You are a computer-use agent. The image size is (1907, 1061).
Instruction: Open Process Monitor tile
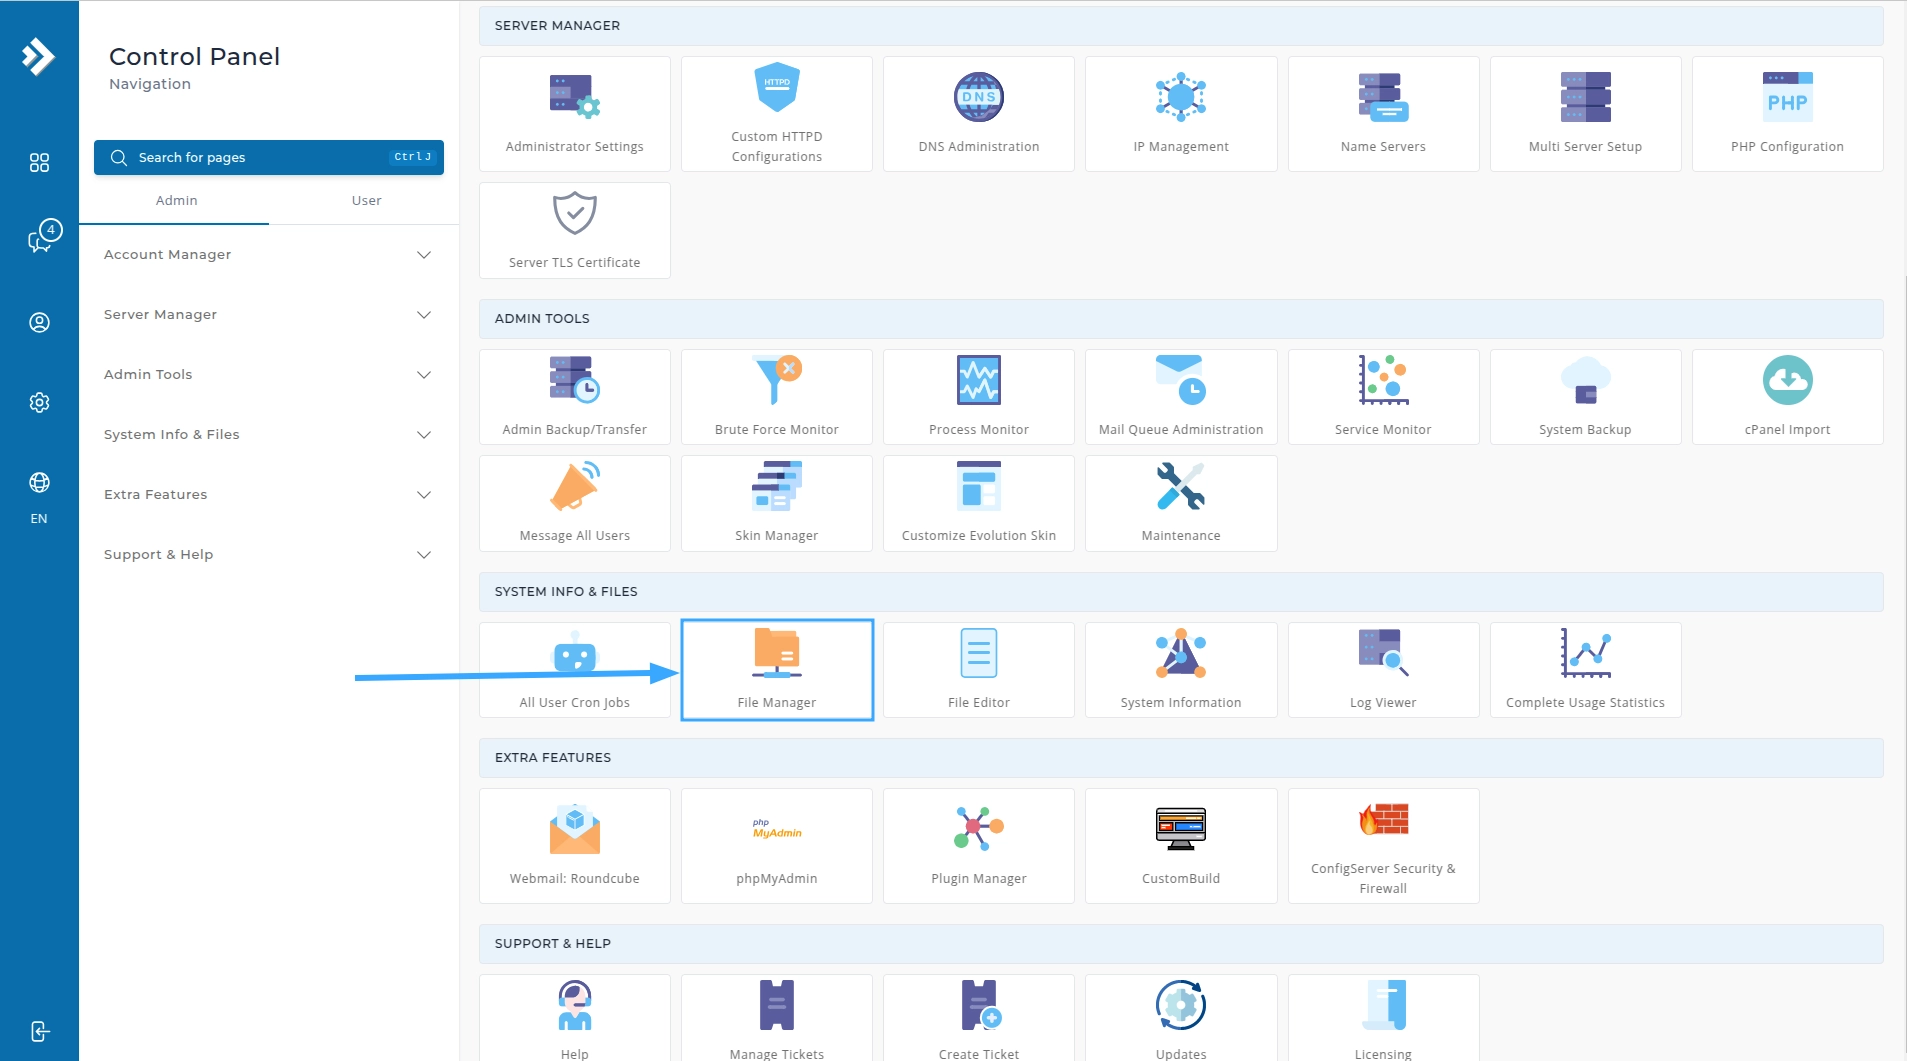979,397
